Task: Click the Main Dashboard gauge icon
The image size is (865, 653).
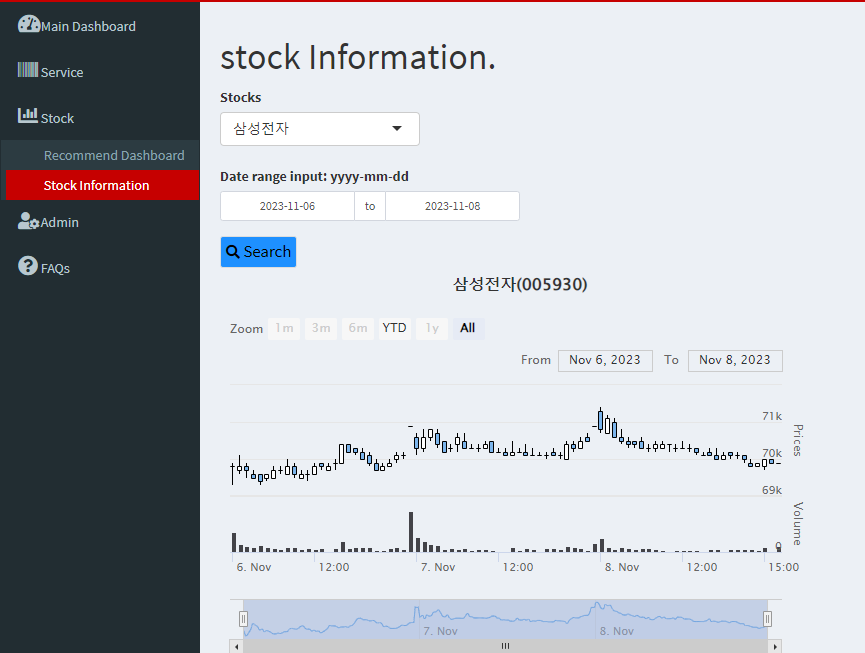Action: tap(29, 24)
